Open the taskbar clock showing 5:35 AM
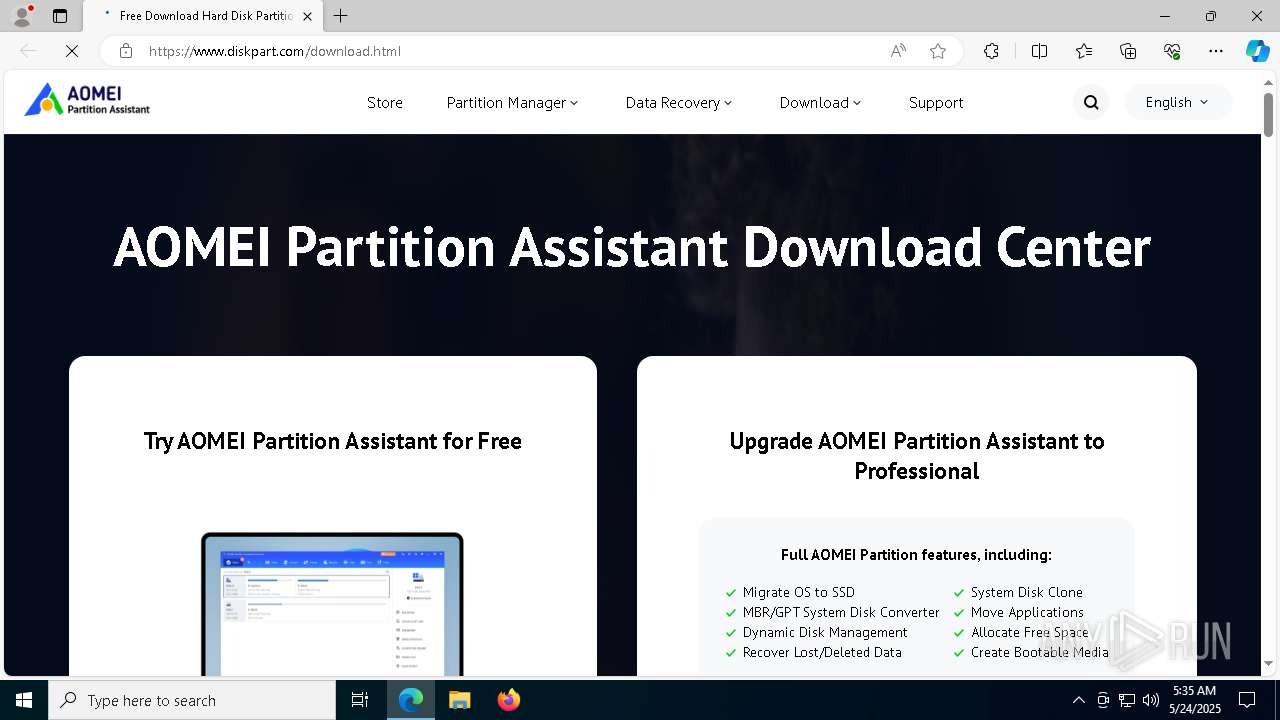The height and width of the screenshot is (720, 1280). pos(1194,700)
